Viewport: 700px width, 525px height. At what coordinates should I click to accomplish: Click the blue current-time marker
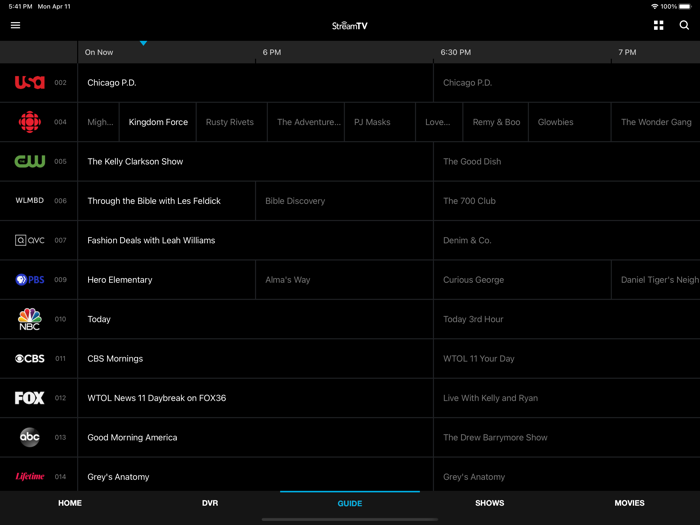click(143, 43)
